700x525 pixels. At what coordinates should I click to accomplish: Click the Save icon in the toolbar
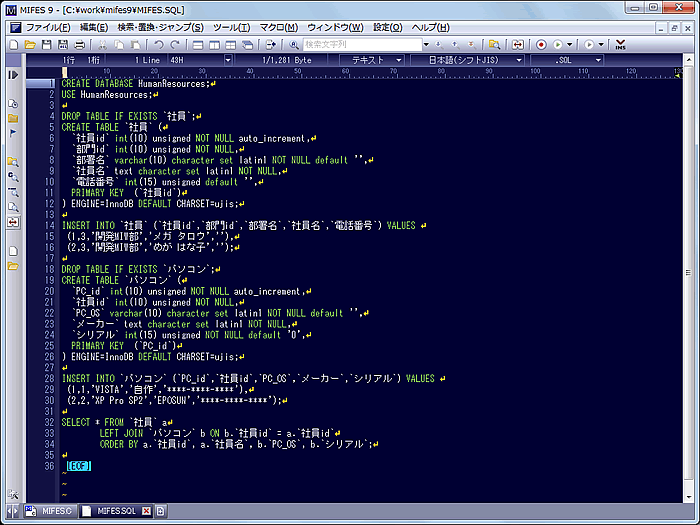(x=47, y=45)
